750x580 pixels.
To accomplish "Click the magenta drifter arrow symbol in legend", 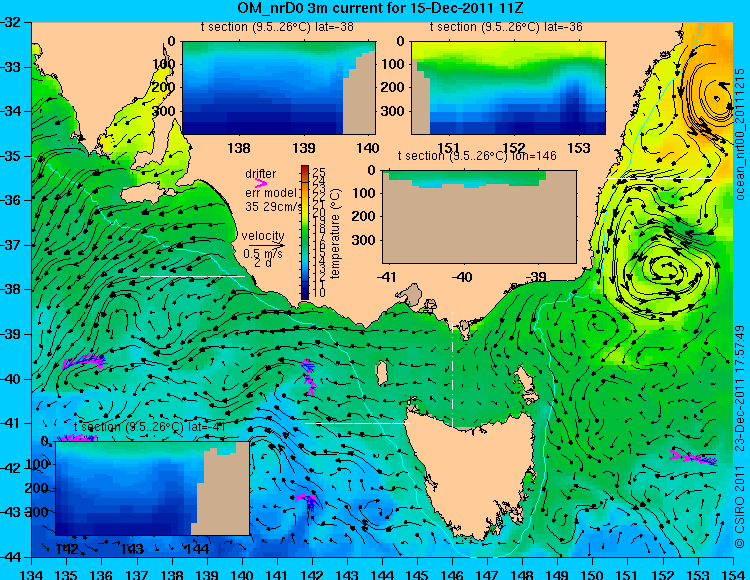I will (x=261, y=183).
